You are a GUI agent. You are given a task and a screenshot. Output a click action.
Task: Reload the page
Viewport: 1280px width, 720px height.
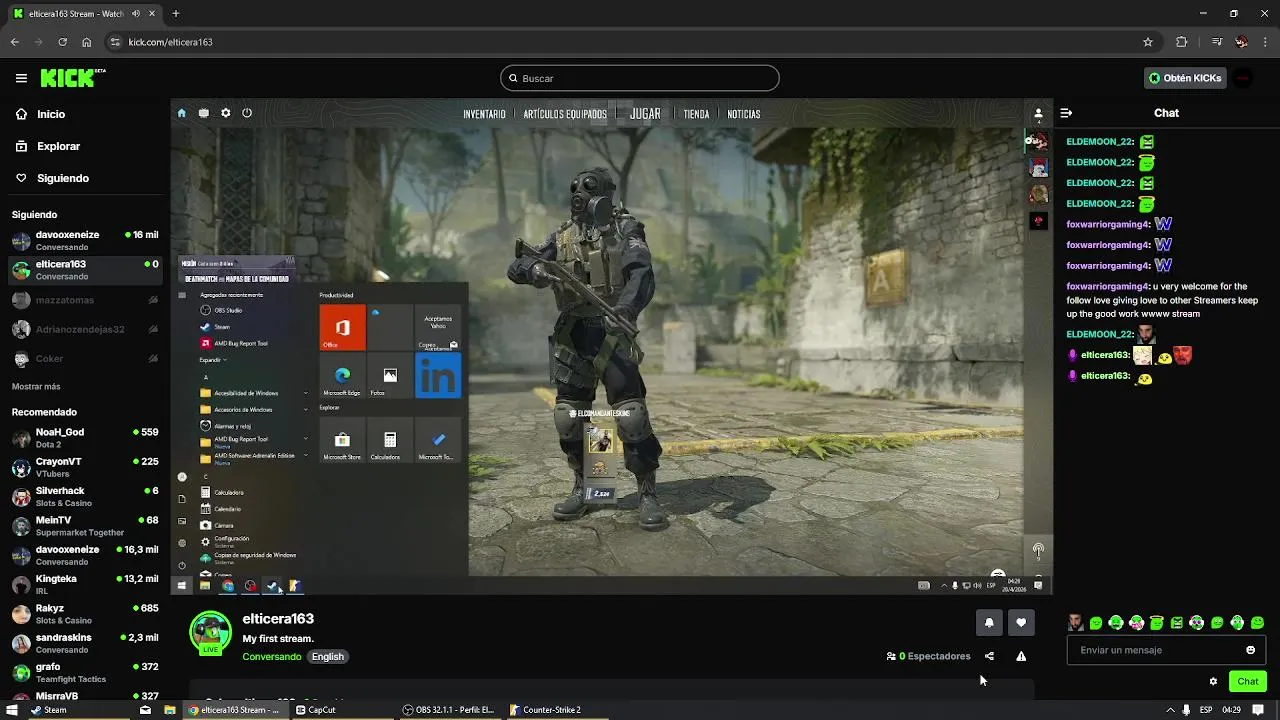click(62, 42)
